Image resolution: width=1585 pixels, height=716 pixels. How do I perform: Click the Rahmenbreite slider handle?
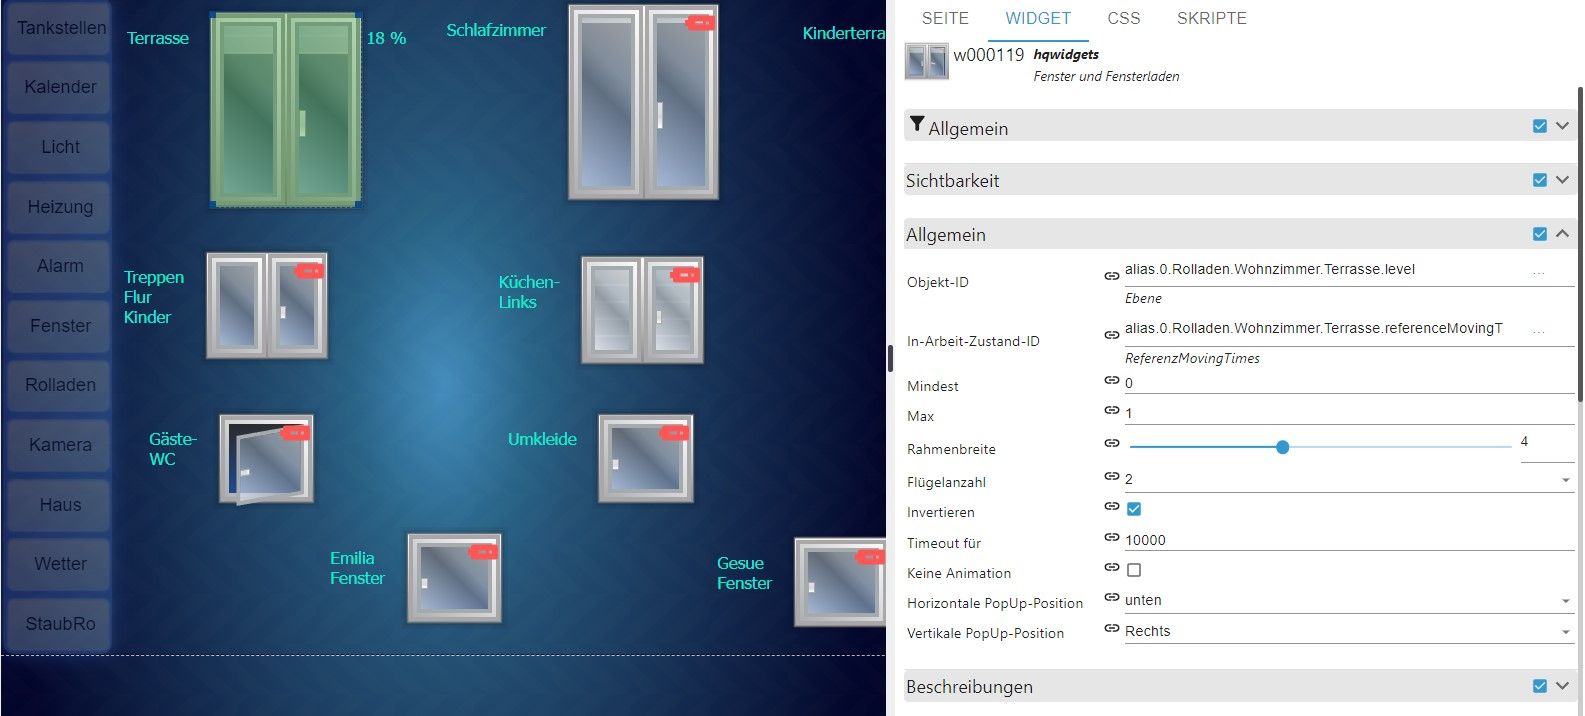pos(1282,447)
